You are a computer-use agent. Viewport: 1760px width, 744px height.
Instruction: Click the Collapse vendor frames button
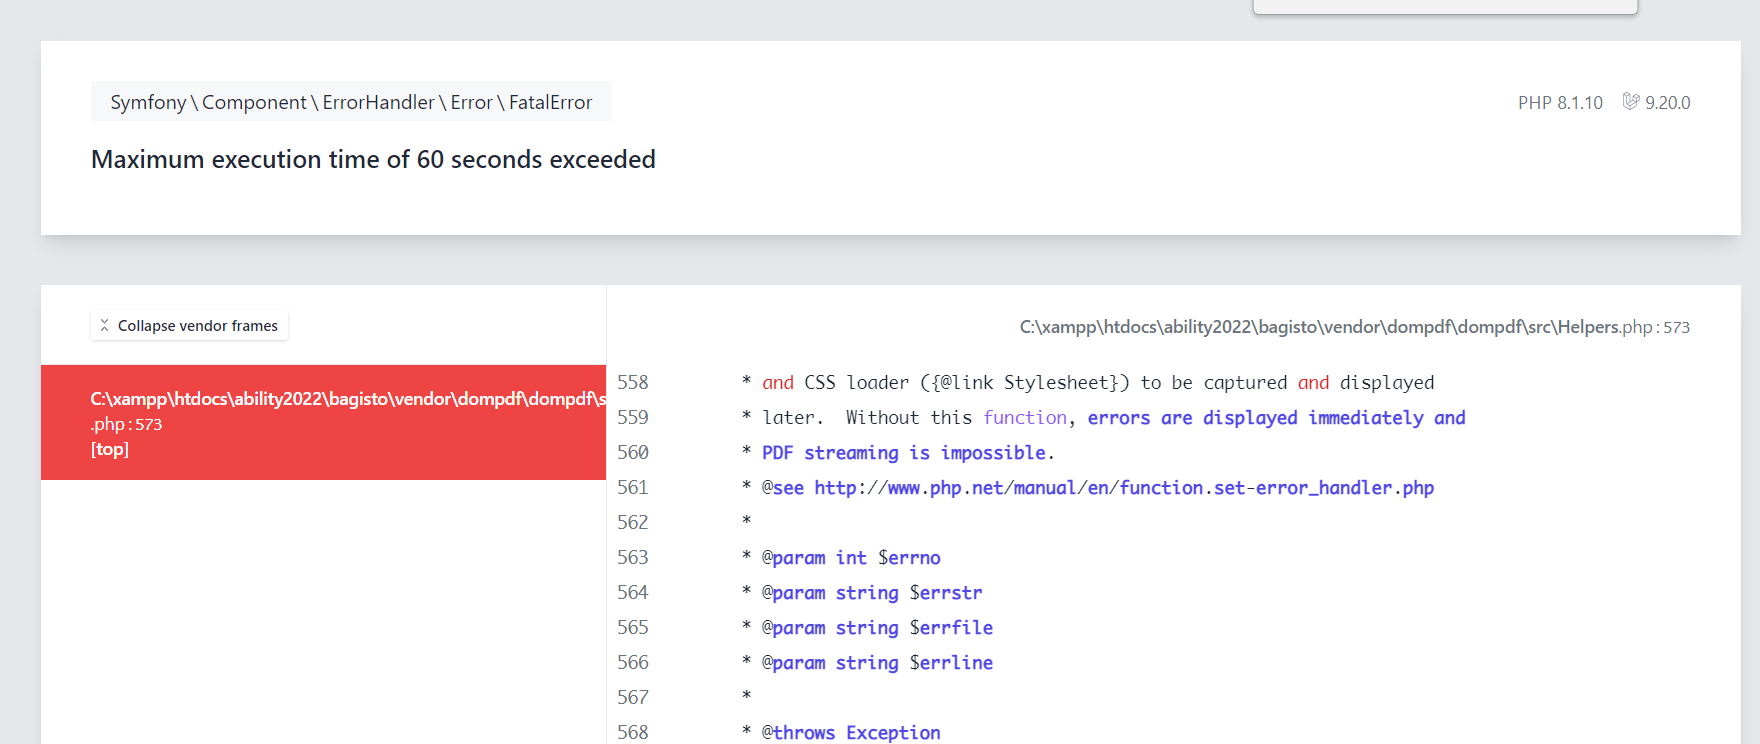pos(189,326)
